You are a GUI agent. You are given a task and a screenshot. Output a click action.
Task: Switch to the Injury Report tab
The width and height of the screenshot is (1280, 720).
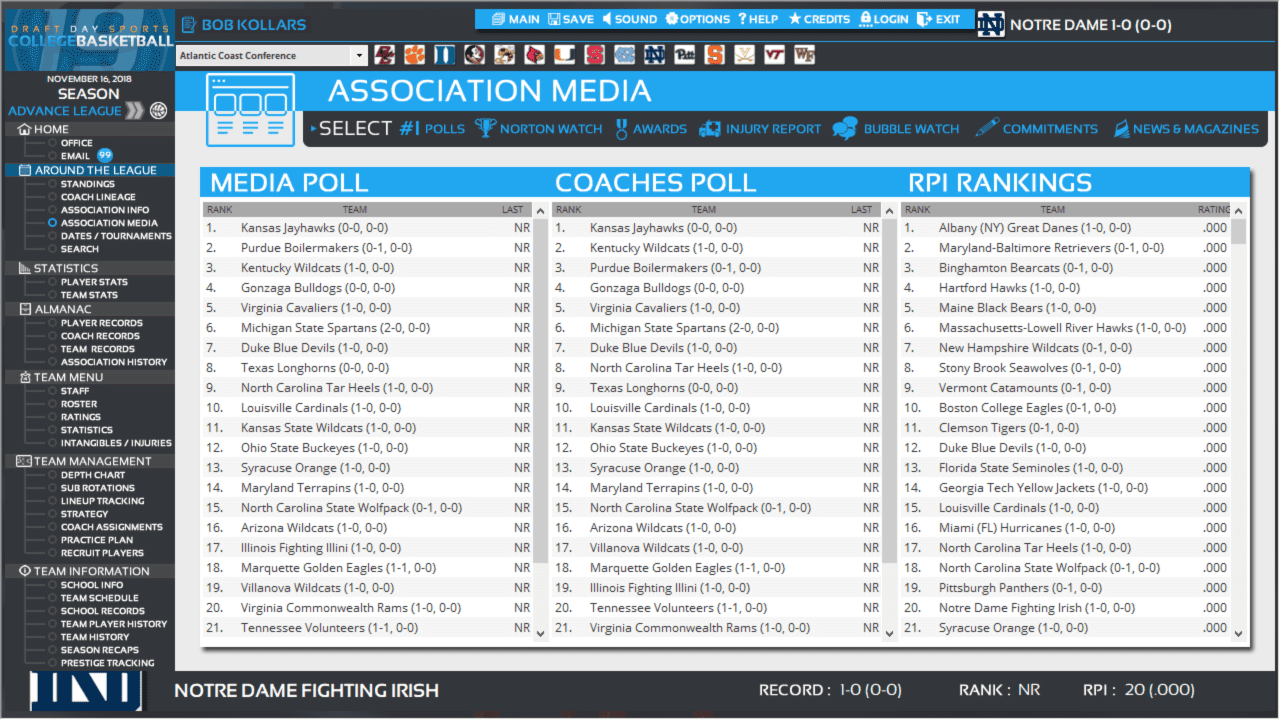tap(759, 129)
